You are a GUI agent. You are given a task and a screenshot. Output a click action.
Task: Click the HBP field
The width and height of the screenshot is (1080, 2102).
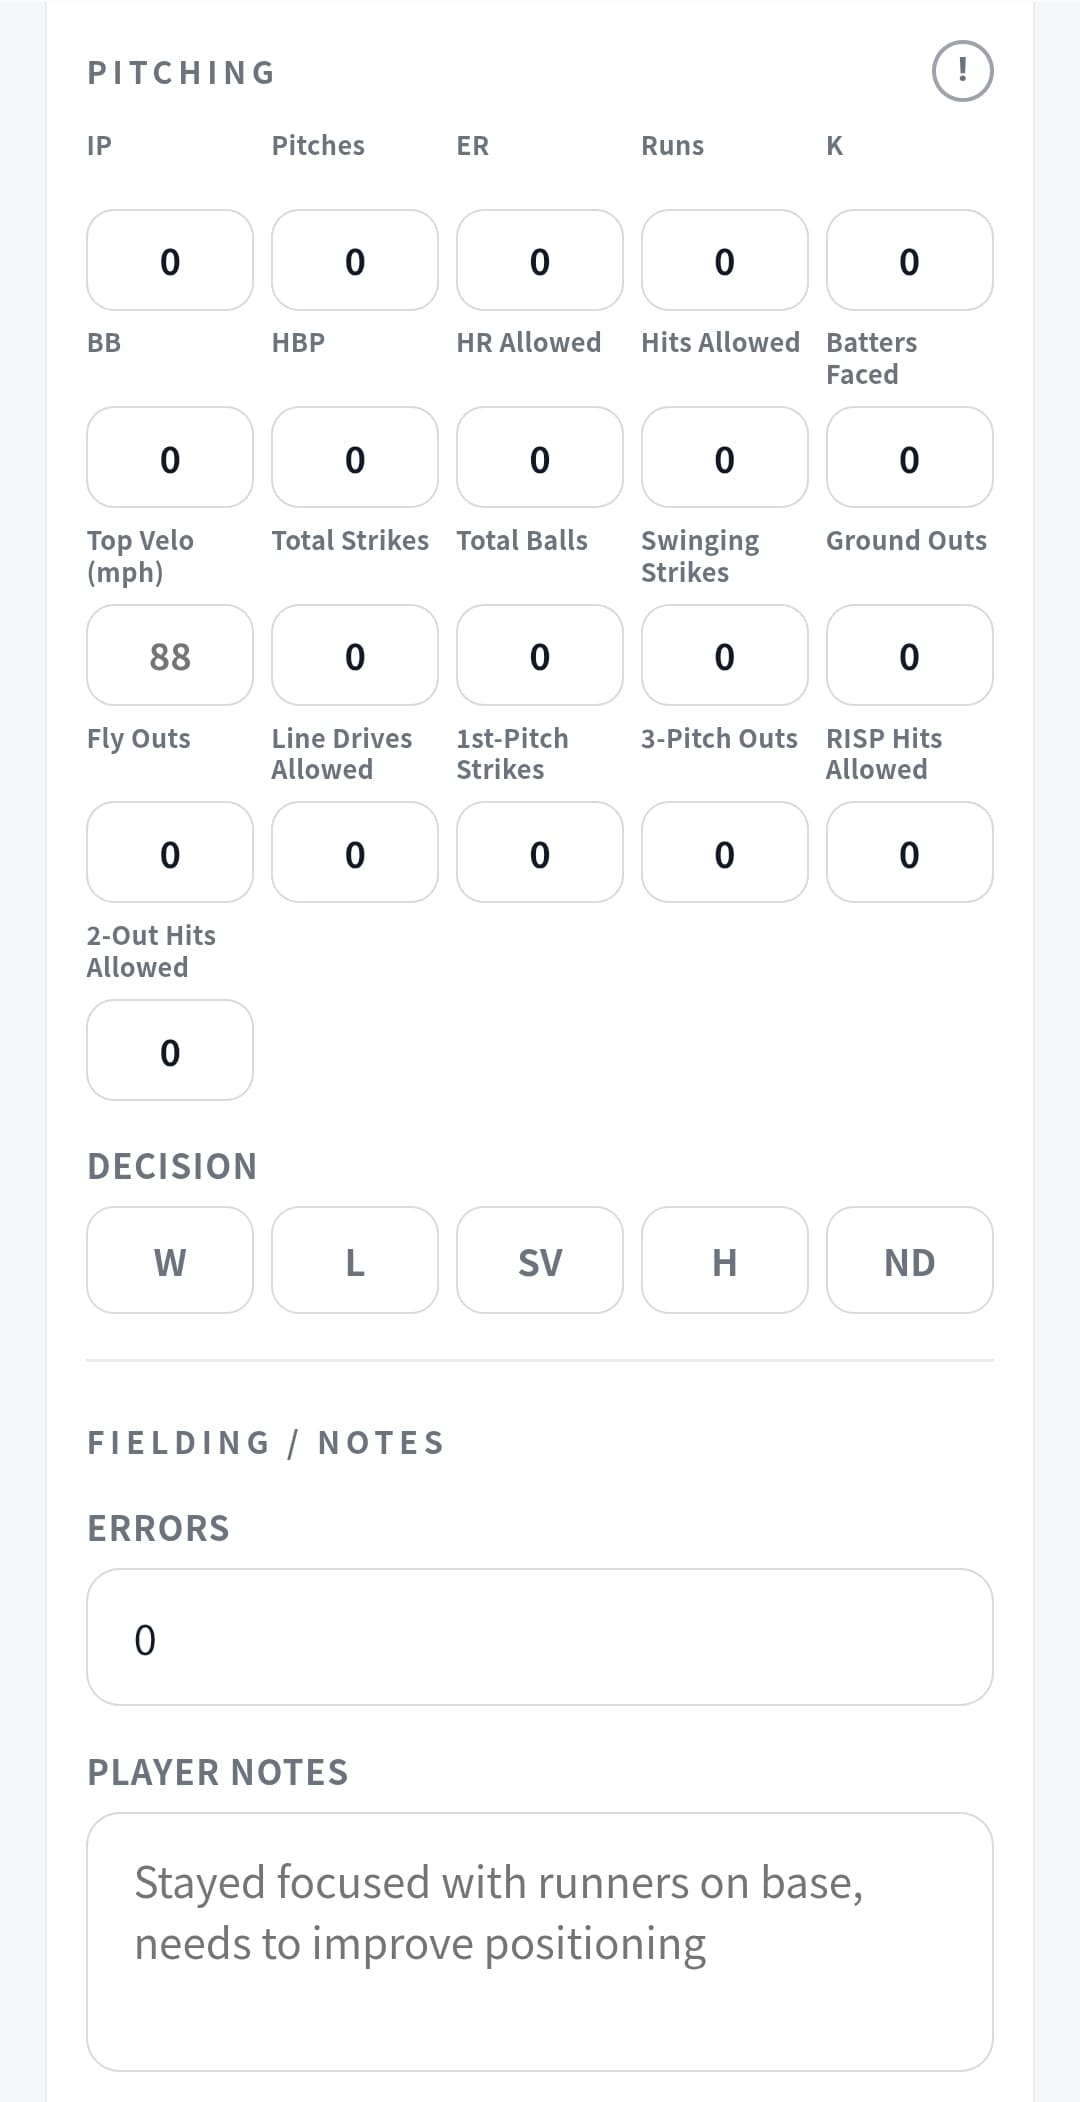(x=355, y=458)
